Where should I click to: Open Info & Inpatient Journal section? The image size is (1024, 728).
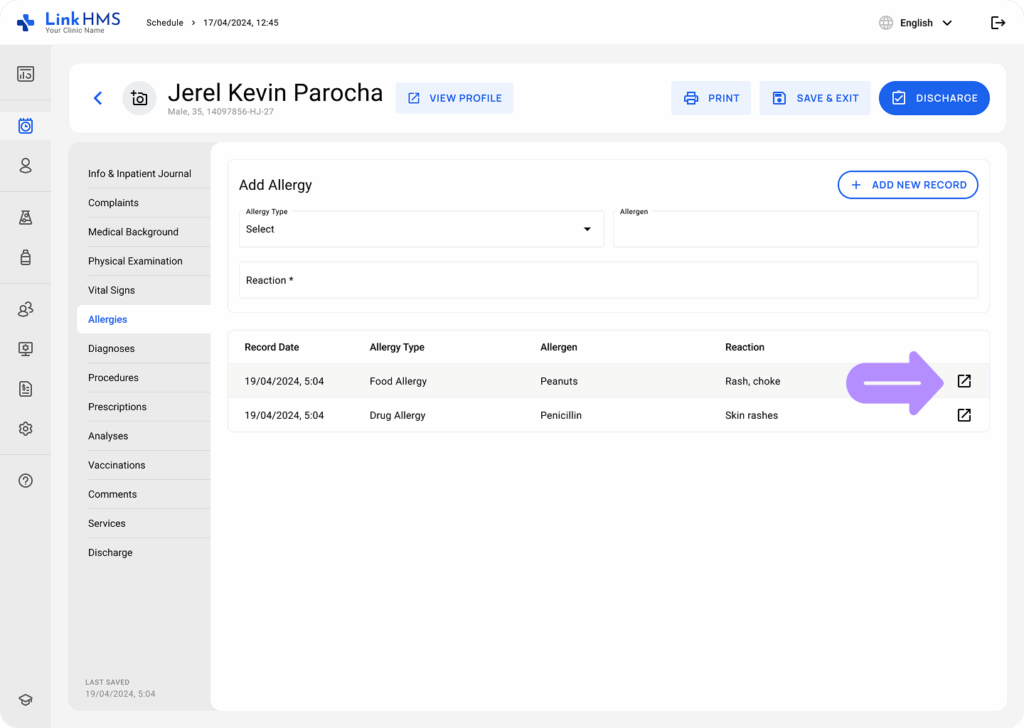(140, 174)
